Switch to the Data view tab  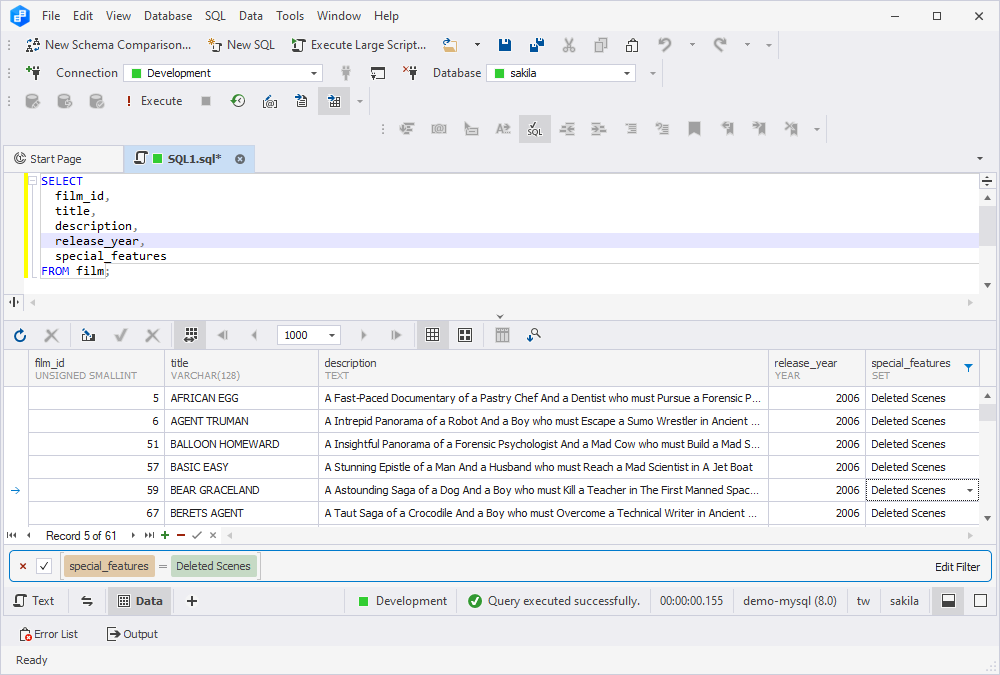[140, 601]
